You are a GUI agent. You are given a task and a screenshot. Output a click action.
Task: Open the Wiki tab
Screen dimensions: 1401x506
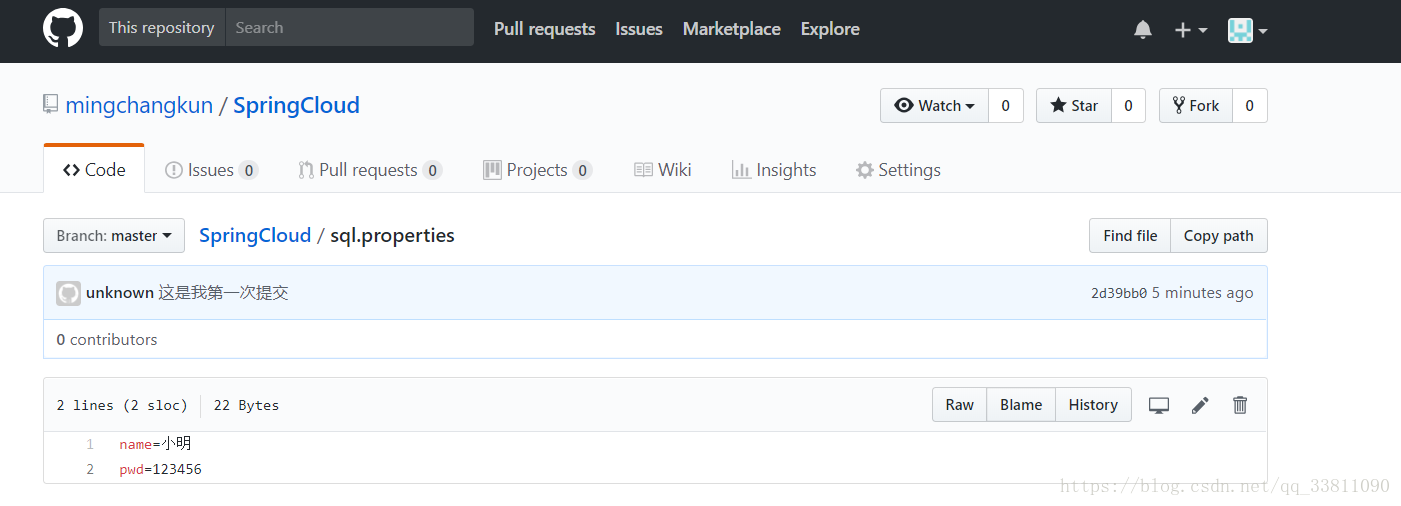pos(663,170)
